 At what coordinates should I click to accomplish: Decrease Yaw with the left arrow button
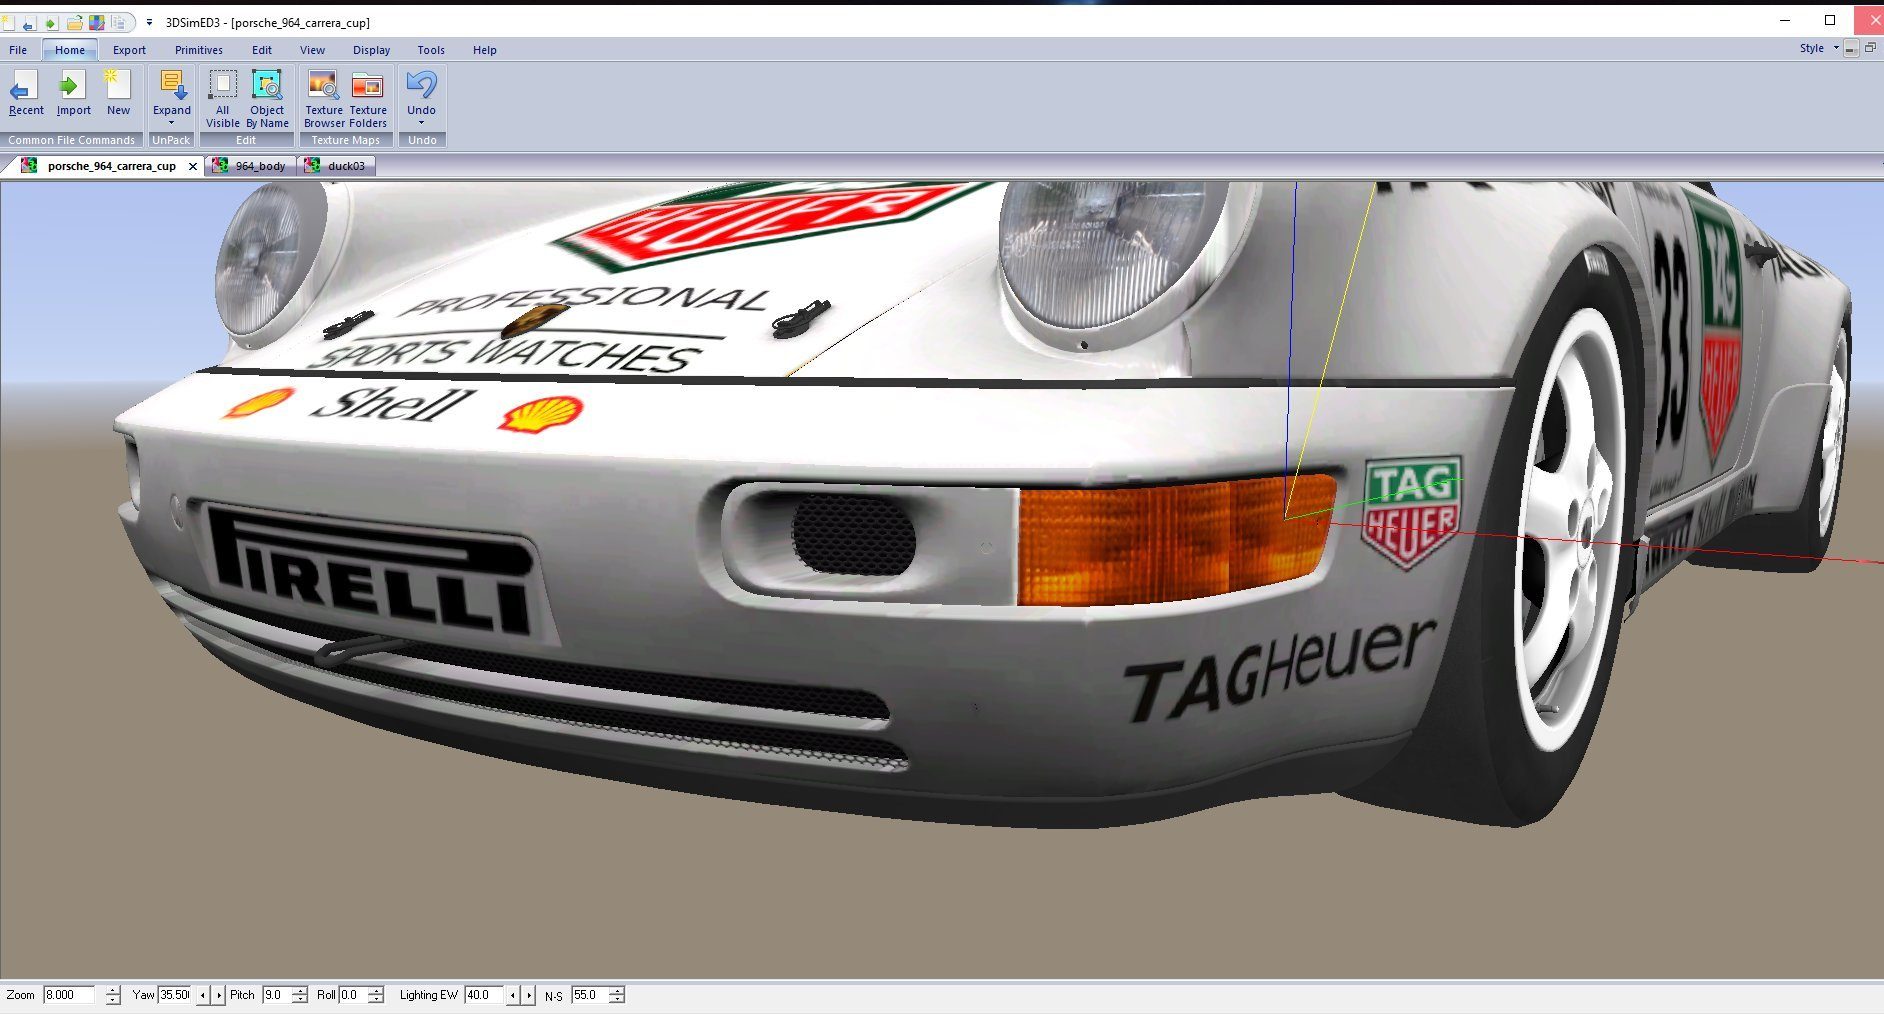click(203, 995)
